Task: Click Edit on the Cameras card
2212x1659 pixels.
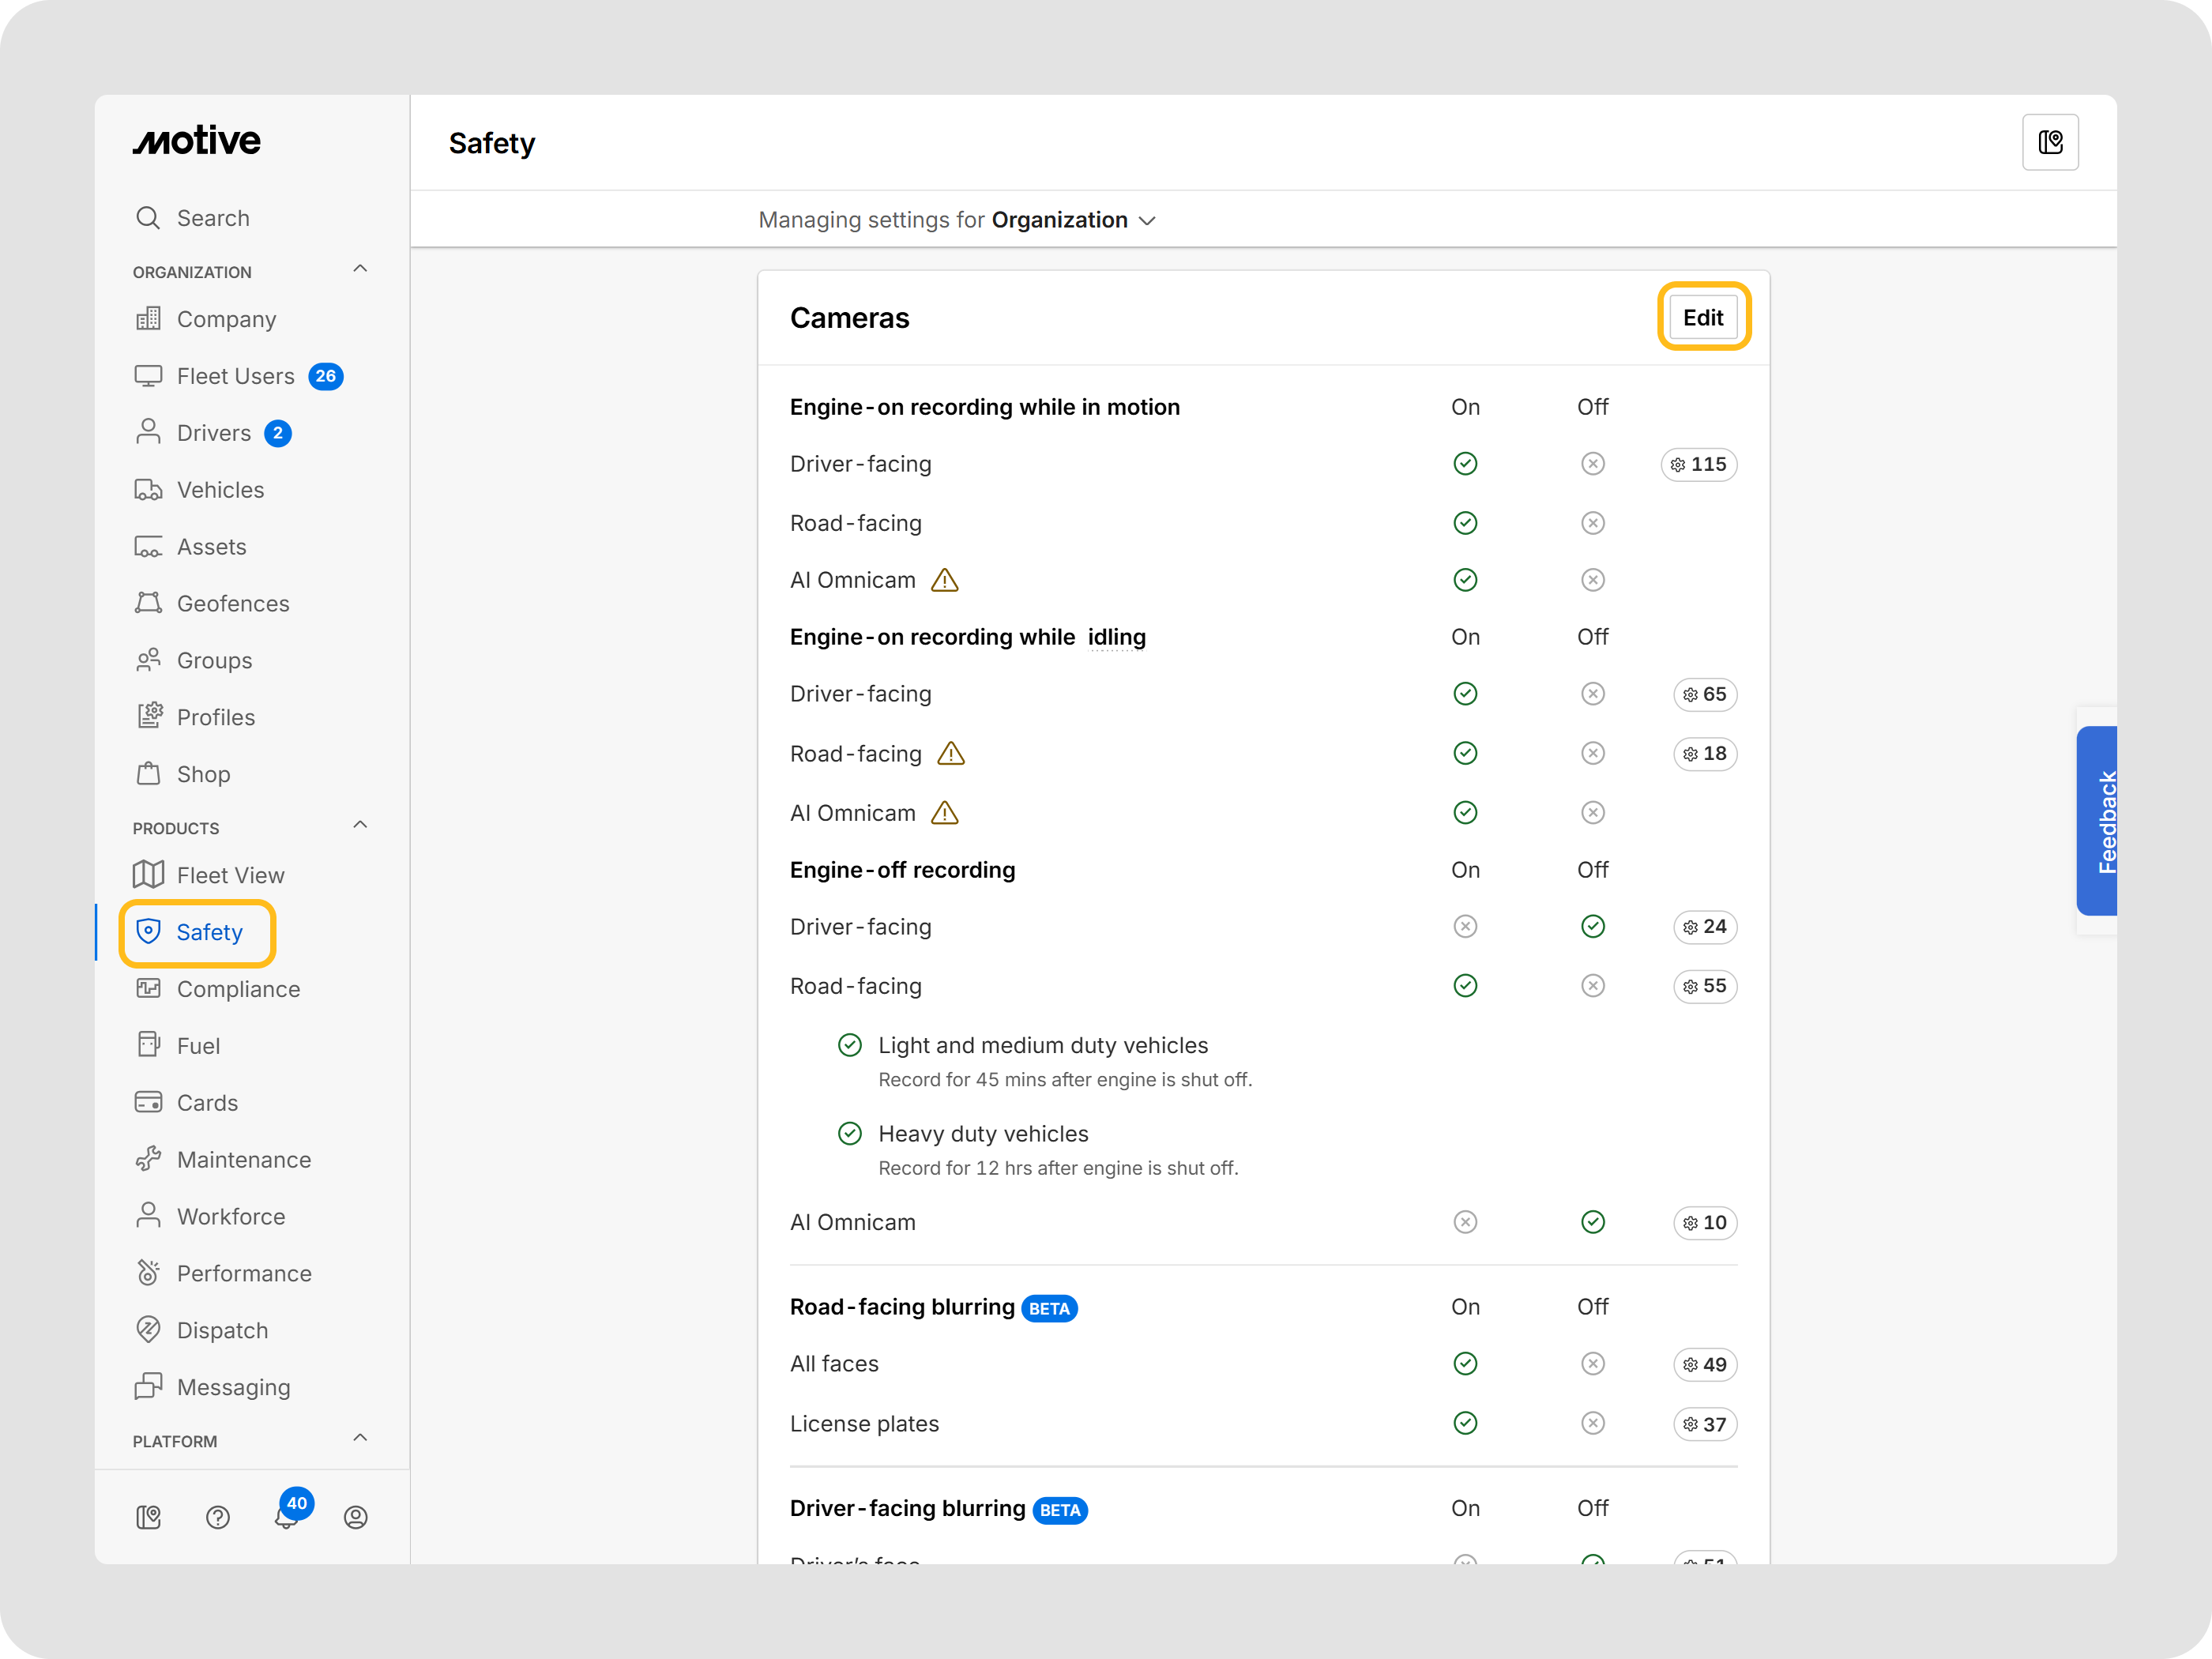Action: pos(1703,317)
